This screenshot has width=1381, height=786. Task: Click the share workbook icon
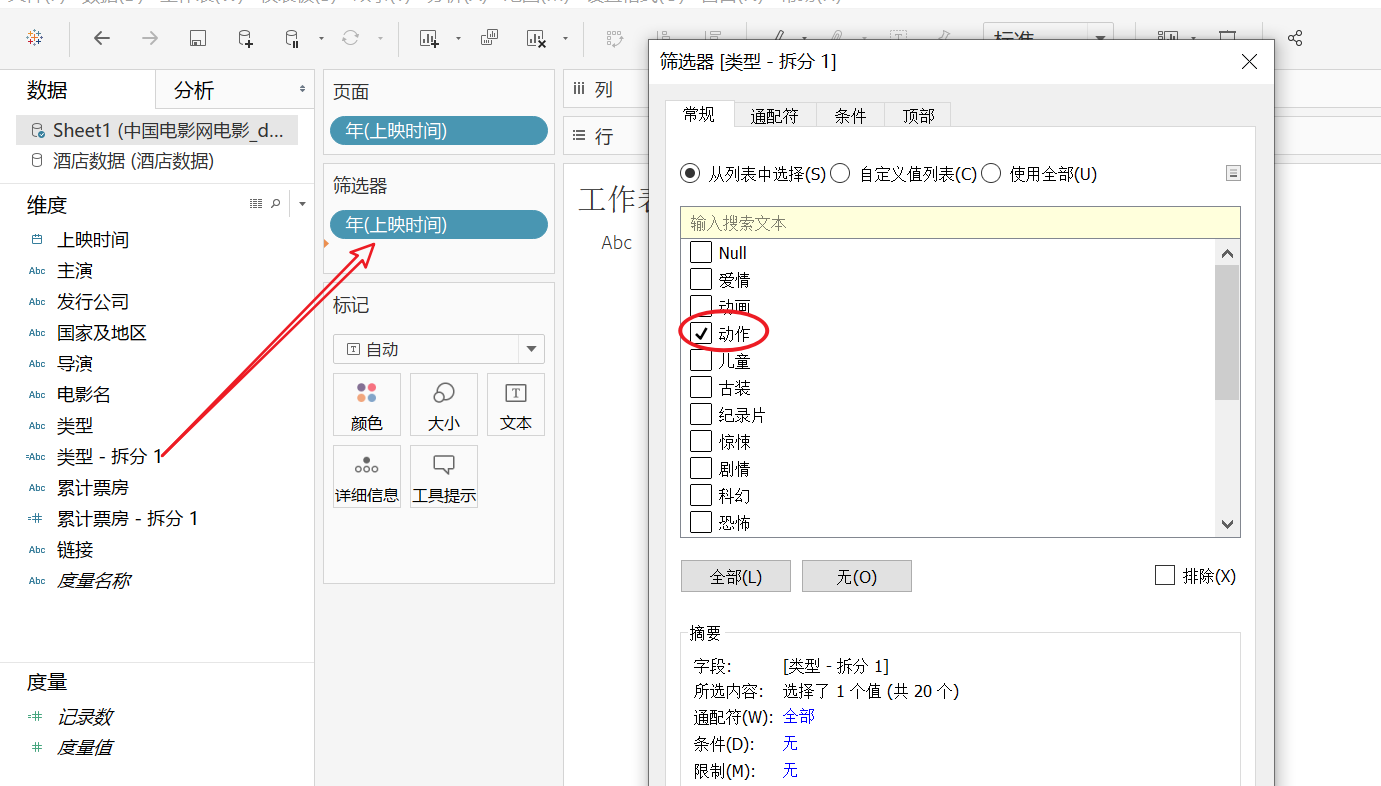coord(1295,38)
